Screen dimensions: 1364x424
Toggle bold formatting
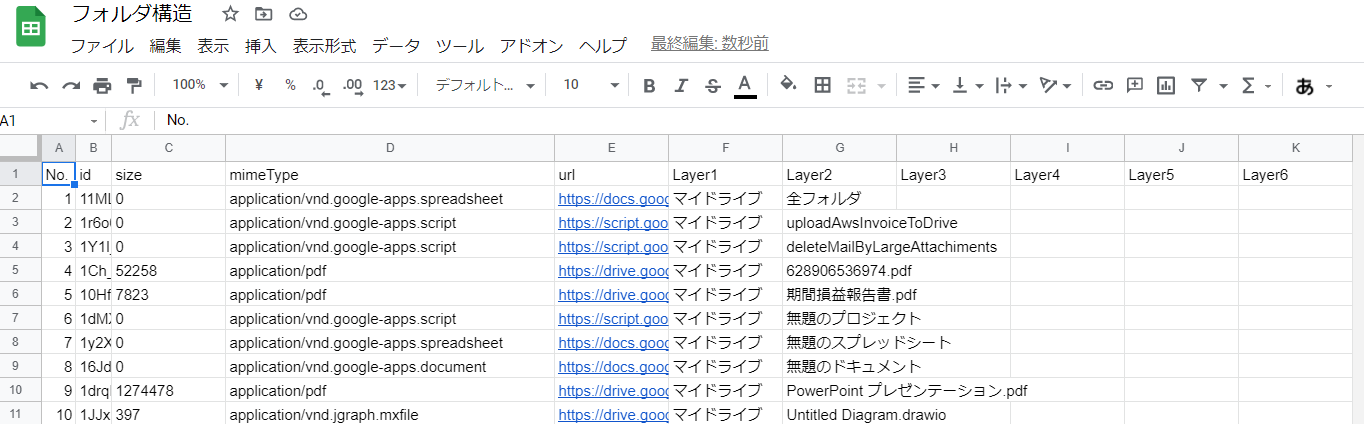point(649,85)
